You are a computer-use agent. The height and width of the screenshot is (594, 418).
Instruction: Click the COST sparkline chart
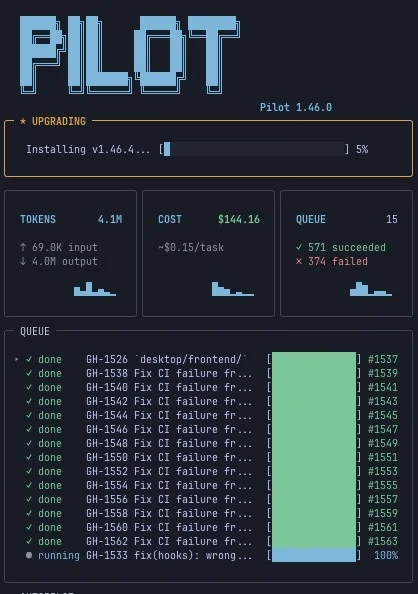pyautogui.click(x=233, y=289)
